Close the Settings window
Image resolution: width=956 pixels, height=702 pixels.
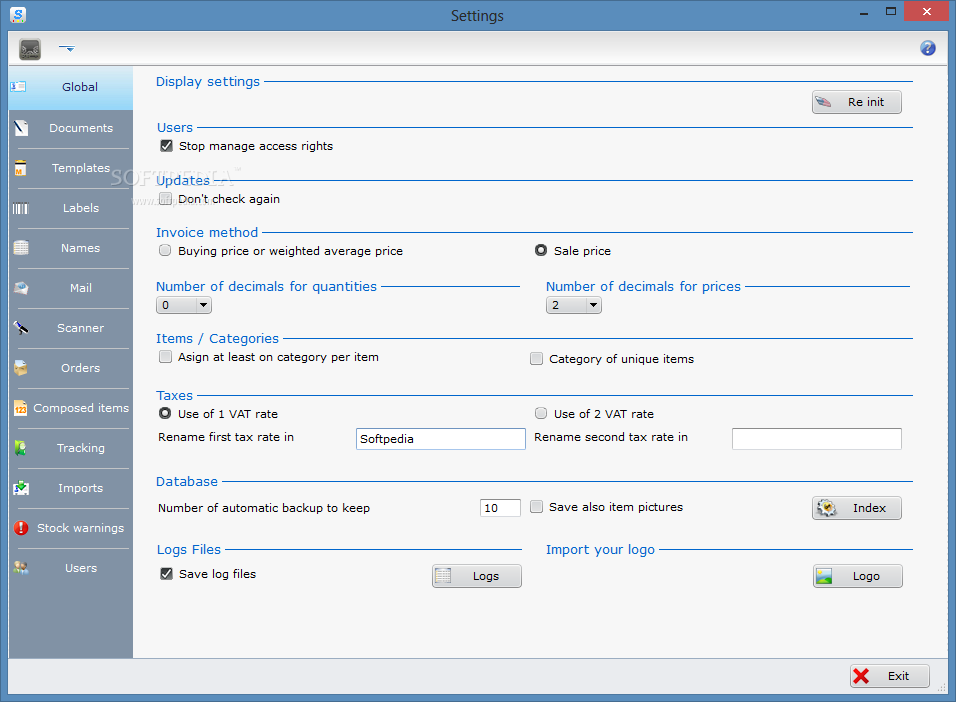(x=927, y=11)
